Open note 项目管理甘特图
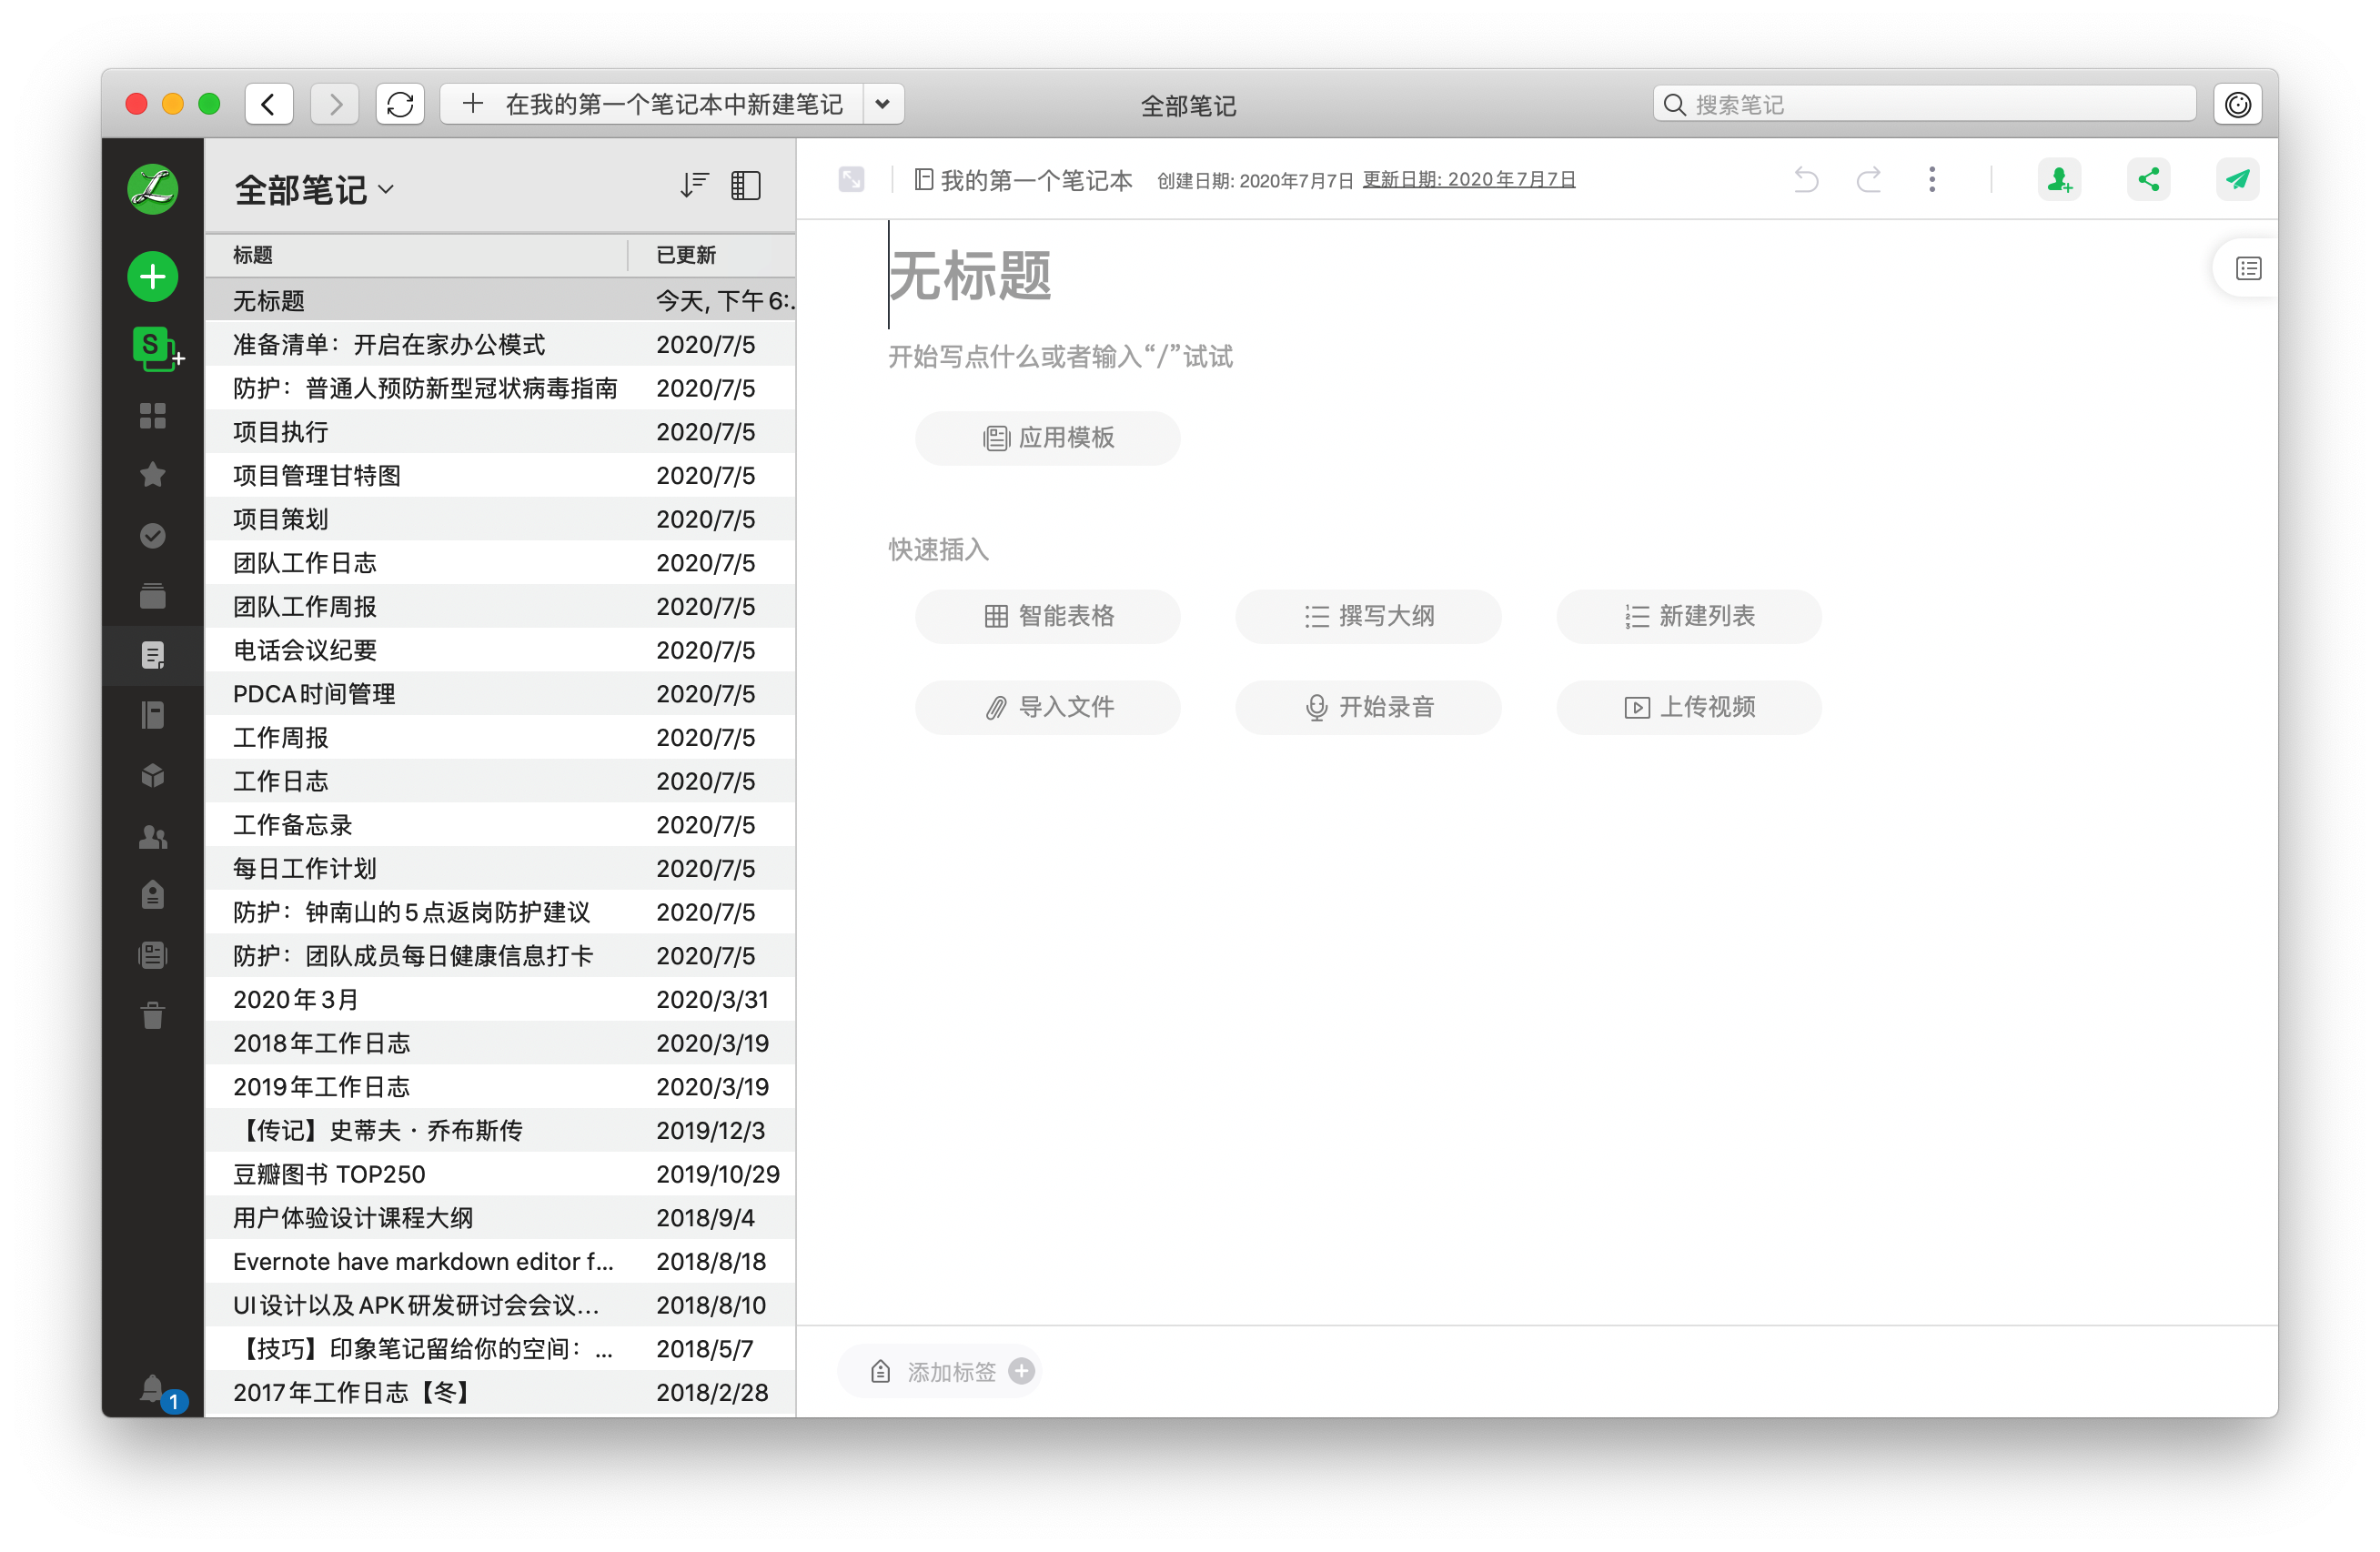 tap(500, 476)
